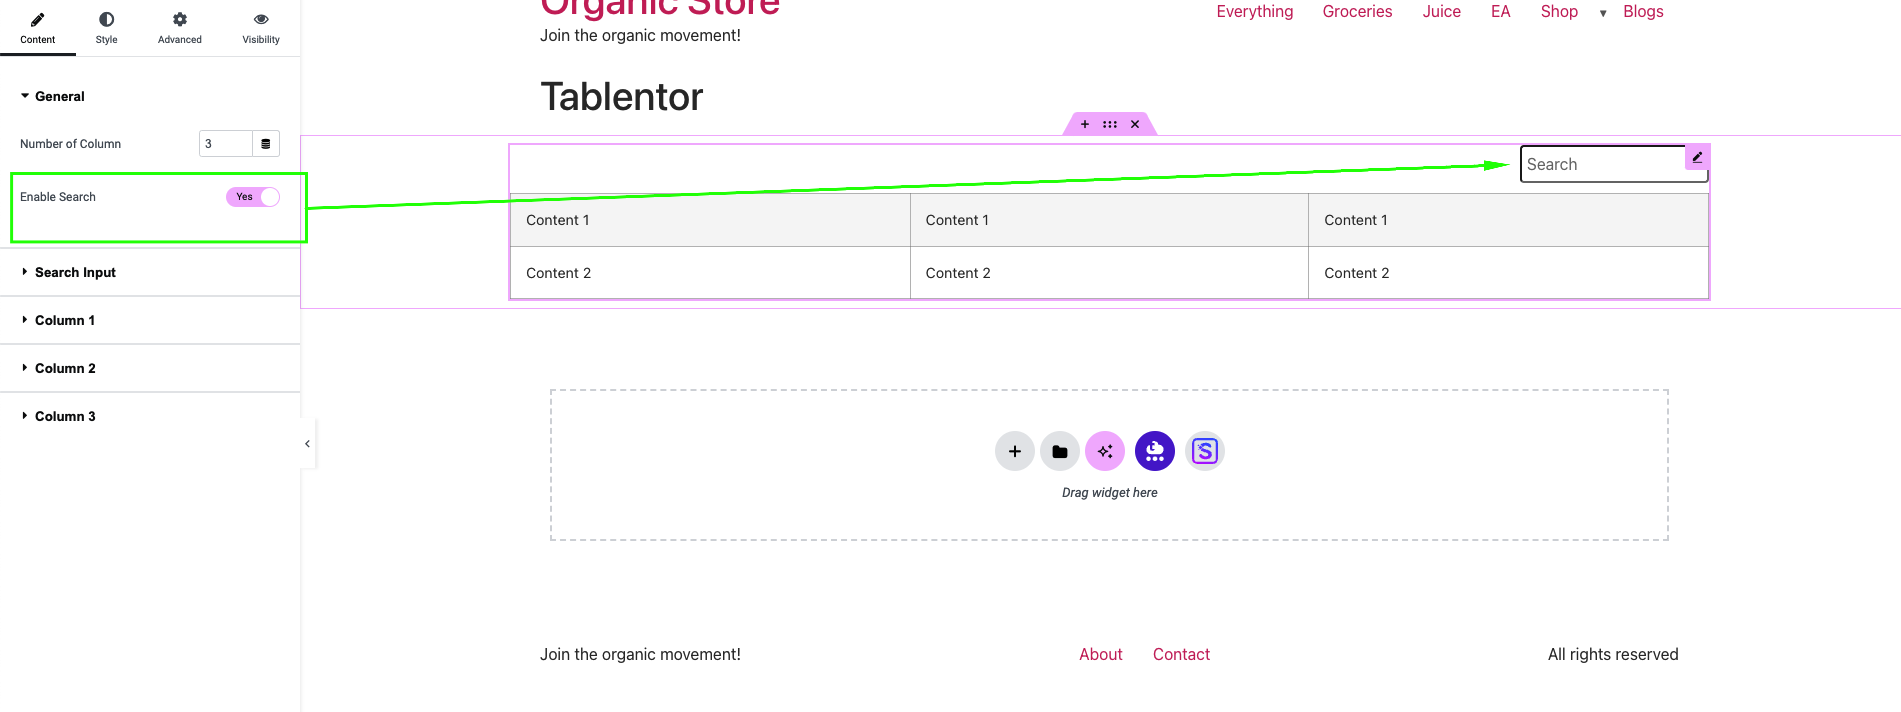Click the add section plus icon on the container handle
1901x712 pixels.
tap(1085, 125)
